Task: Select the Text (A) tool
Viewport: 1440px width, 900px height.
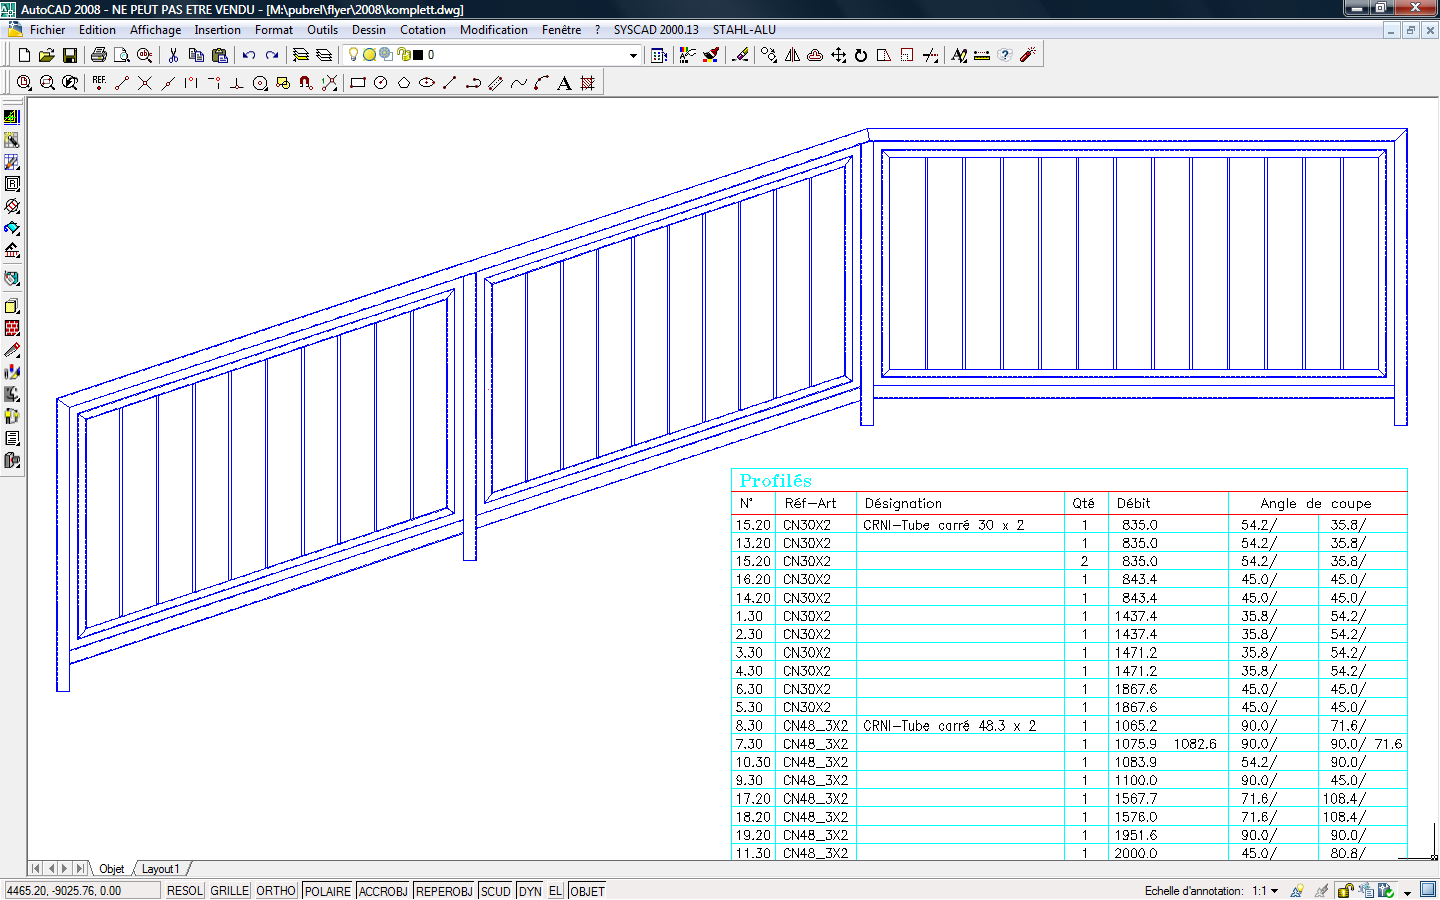Action: coord(564,83)
